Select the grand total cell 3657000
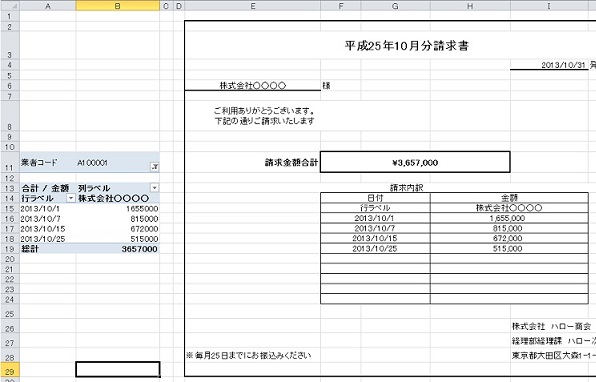This screenshot has height=382, width=596. pyautogui.click(x=117, y=249)
